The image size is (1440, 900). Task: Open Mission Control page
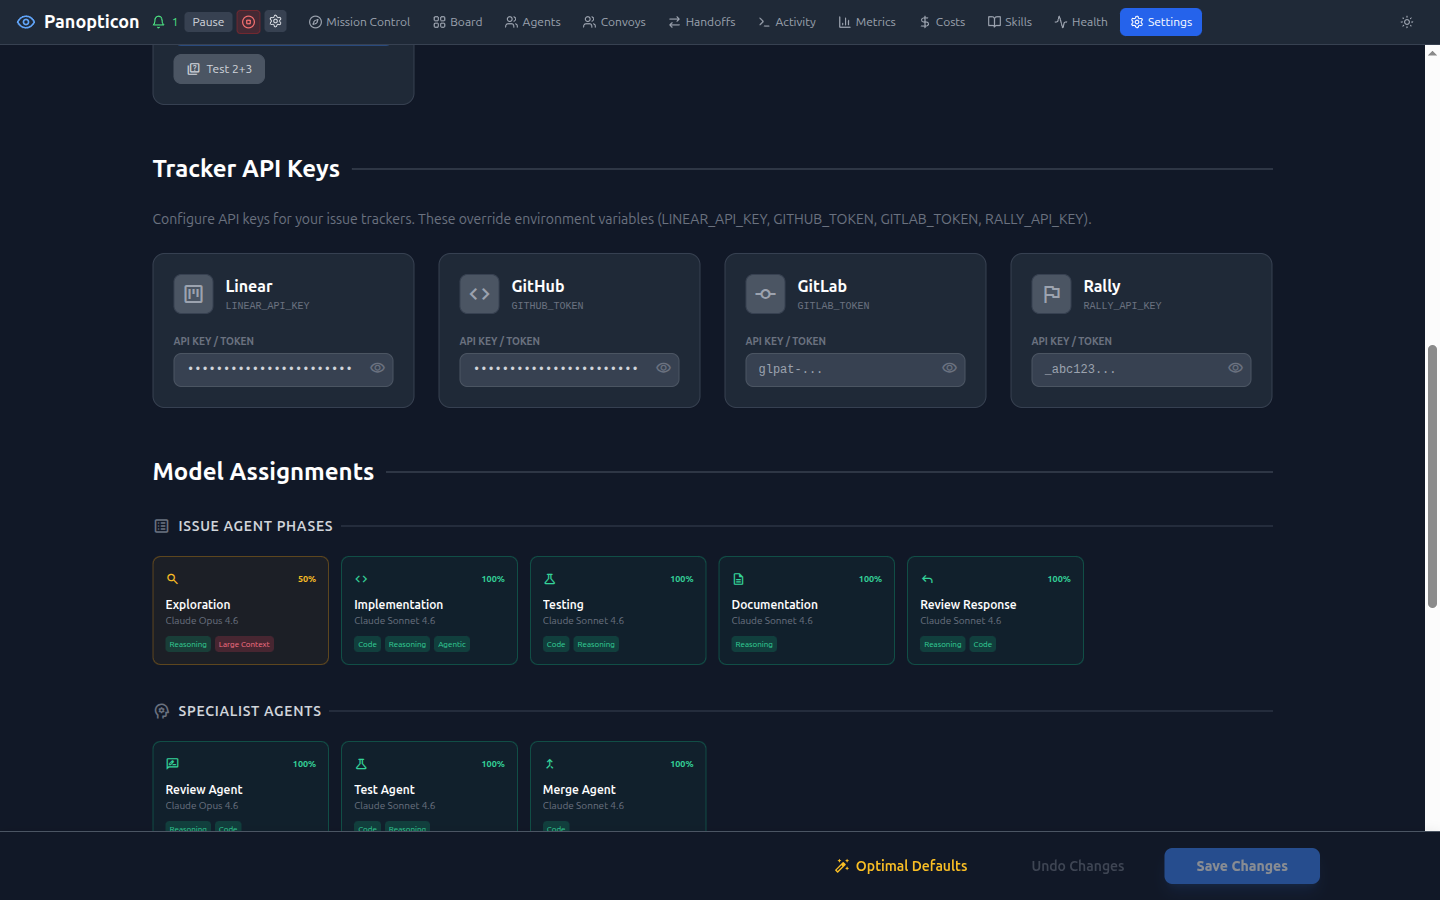[359, 22]
